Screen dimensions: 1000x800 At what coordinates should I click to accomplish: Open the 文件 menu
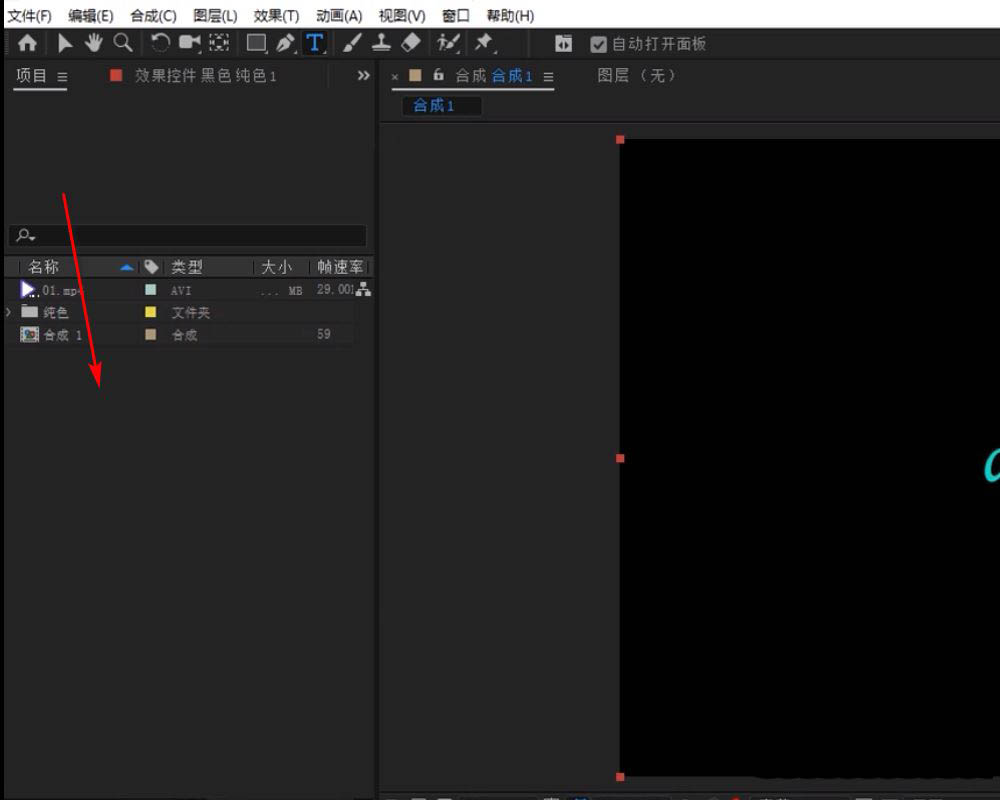pos(28,15)
